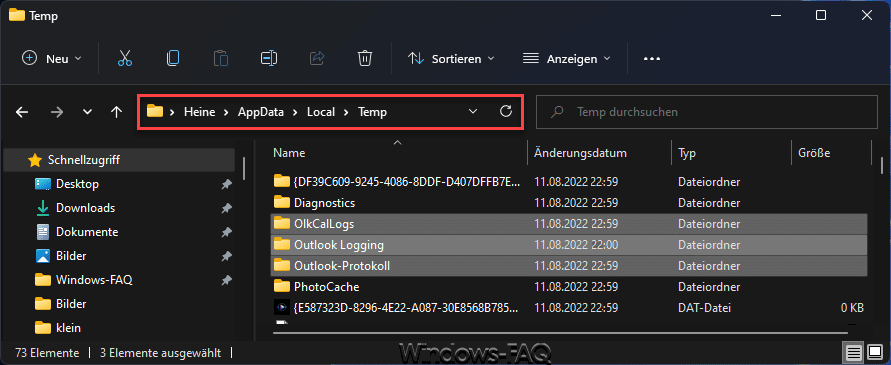Select the OlkCalLogs folder

click(x=569, y=223)
